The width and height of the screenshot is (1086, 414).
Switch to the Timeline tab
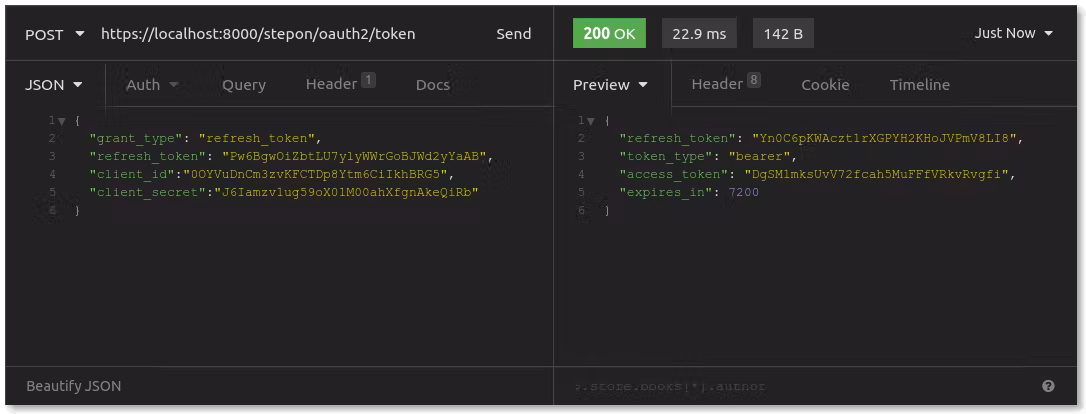tap(919, 85)
